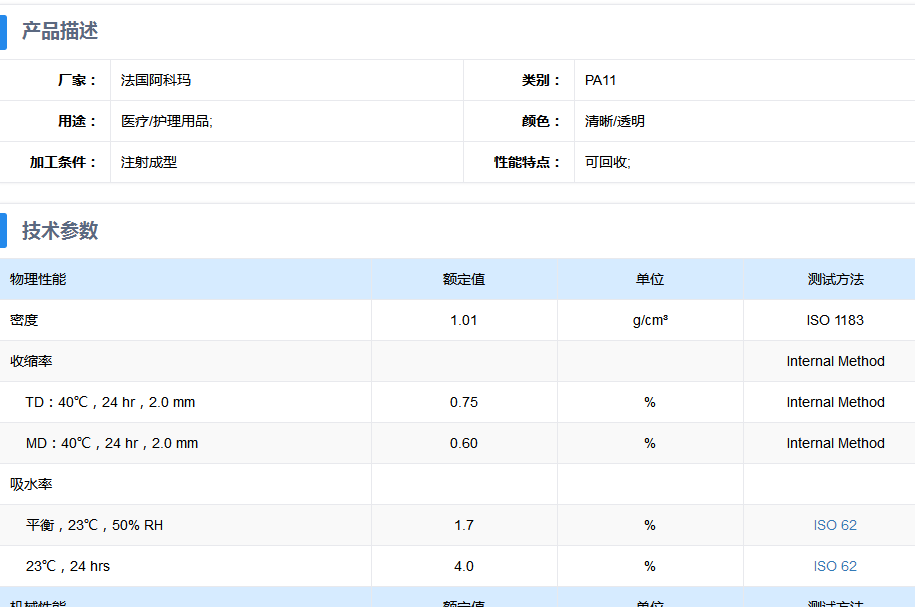
Task: Click the 单位 header of 物理性能 table
Action: coord(650,279)
